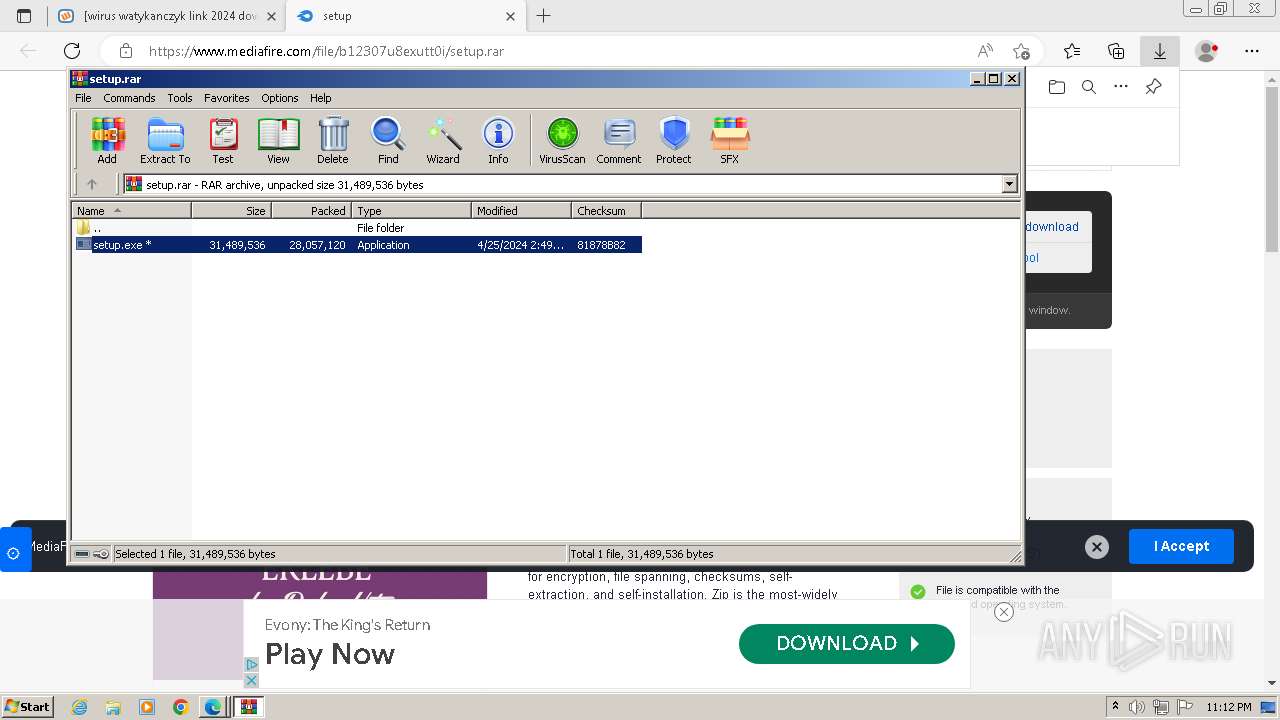Click the Extract To toolbar icon
Screen dimensions: 1280x720
pyautogui.click(x=165, y=140)
